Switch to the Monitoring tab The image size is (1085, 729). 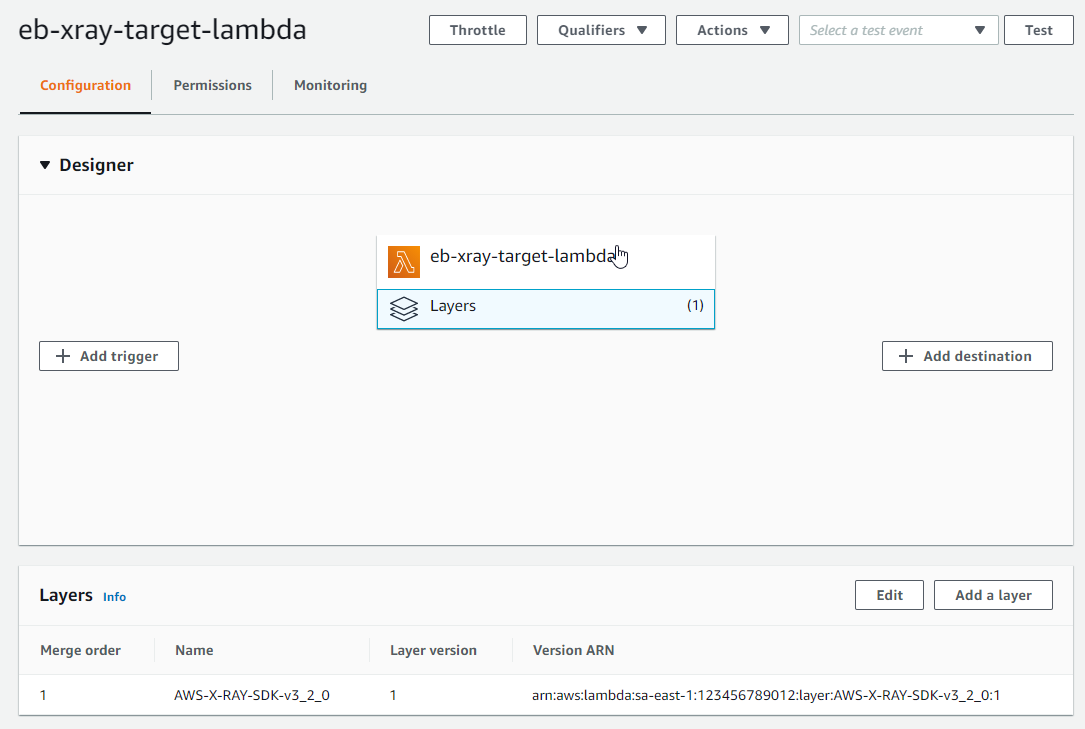tap(330, 85)
